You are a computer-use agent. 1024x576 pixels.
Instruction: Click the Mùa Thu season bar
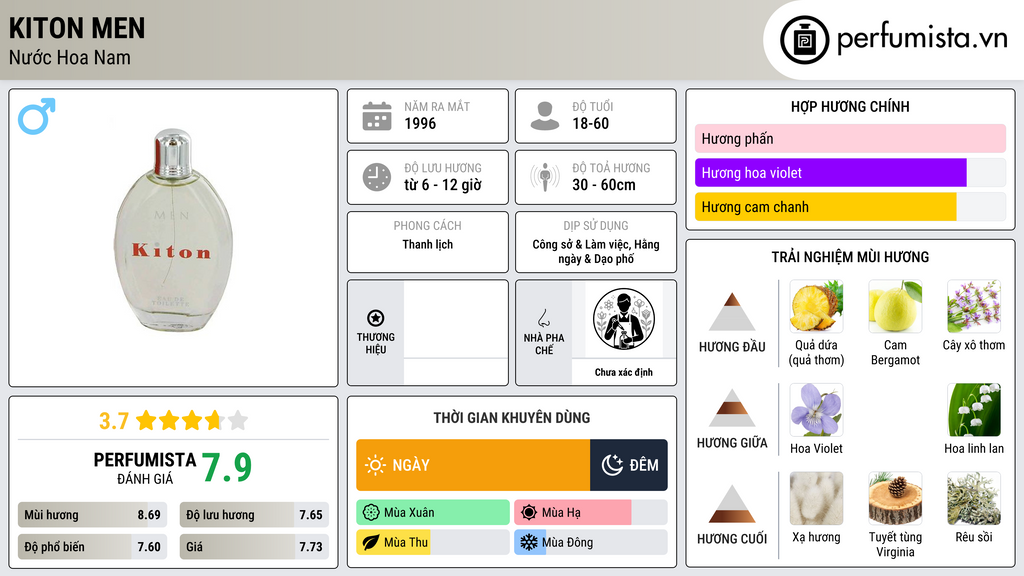pyautogui.click(x=433, y=542)
